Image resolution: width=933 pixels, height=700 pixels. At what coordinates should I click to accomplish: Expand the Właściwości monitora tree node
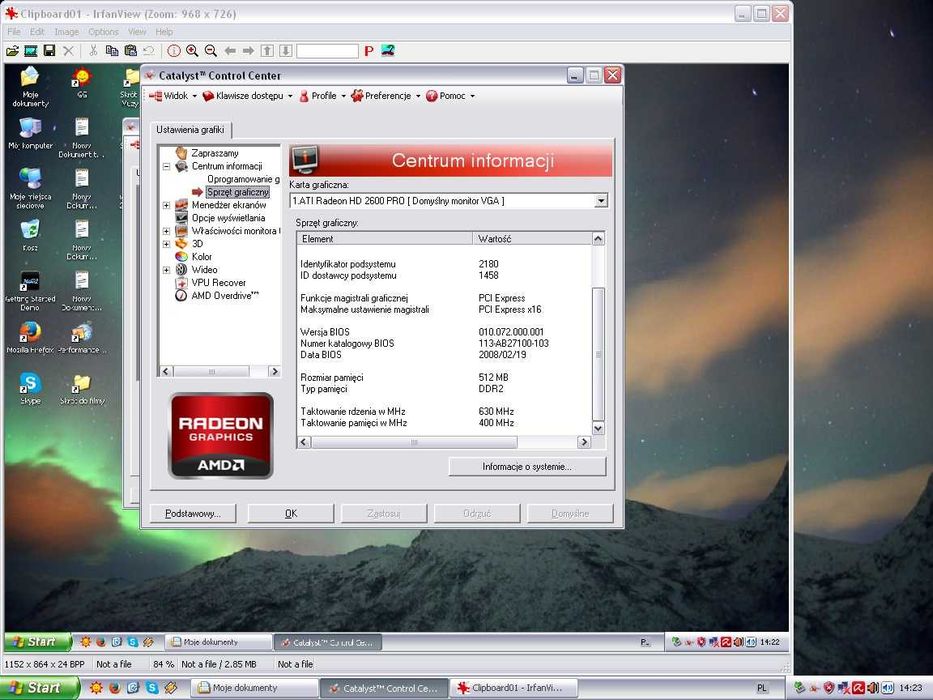pyautogui.click(x=167, y=231)
